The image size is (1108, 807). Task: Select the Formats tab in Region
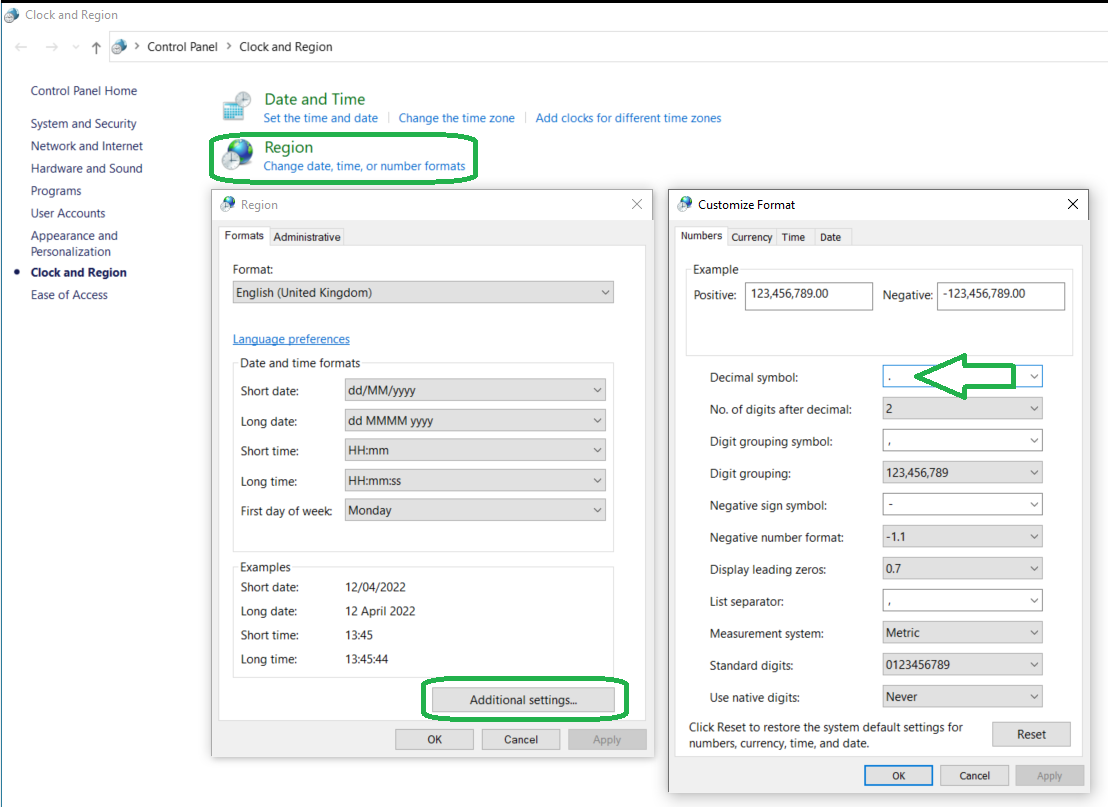[x=244, y=236]
